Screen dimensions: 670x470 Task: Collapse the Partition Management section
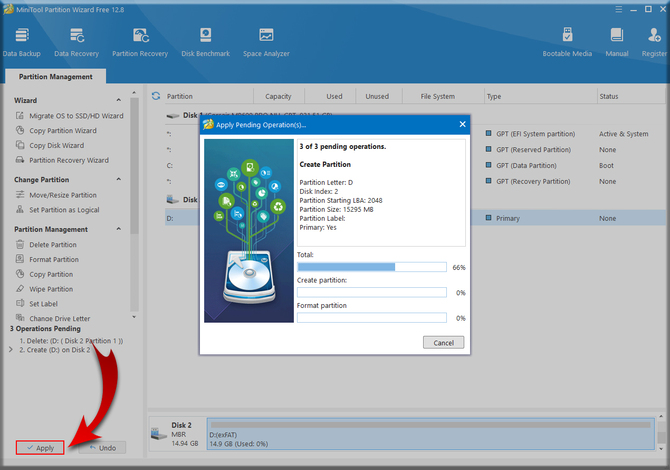pyautogui.click(x=118, y=229)
